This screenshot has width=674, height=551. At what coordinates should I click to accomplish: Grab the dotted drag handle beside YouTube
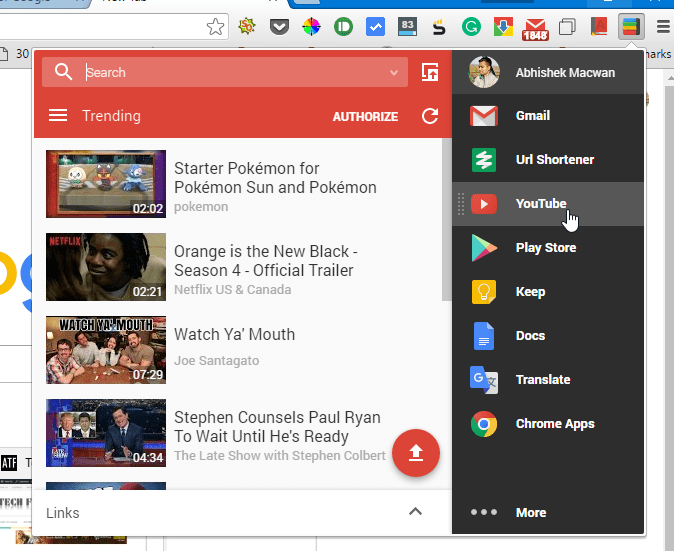tap(461, 204)
